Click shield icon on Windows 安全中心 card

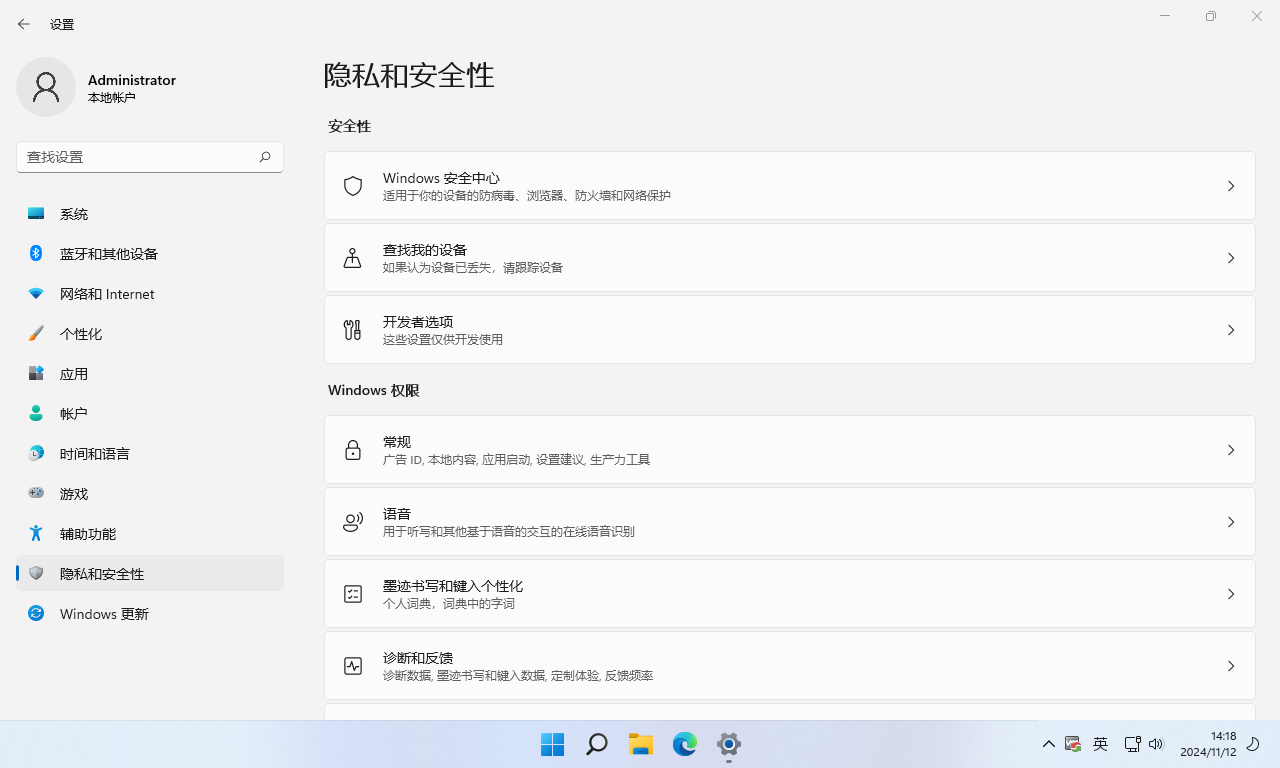pos(353,186)
